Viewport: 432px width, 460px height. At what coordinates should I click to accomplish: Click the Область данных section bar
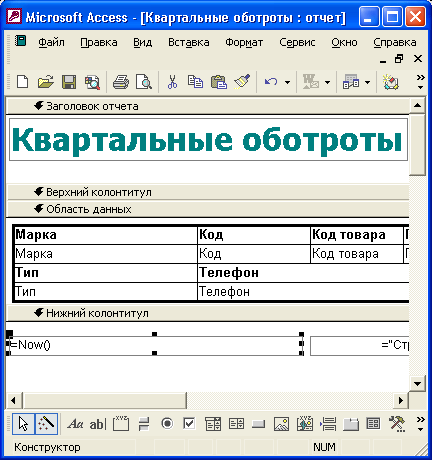point(208,209)
